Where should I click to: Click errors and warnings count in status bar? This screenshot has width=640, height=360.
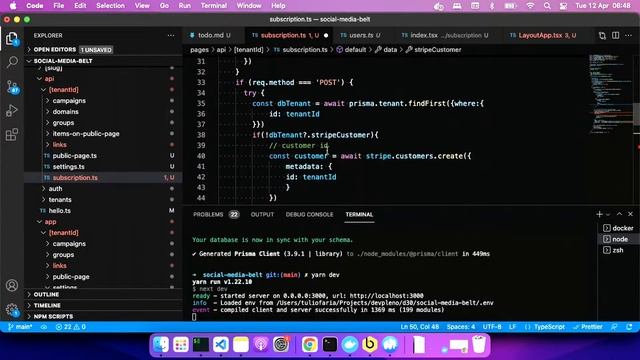tap(71, 327)
